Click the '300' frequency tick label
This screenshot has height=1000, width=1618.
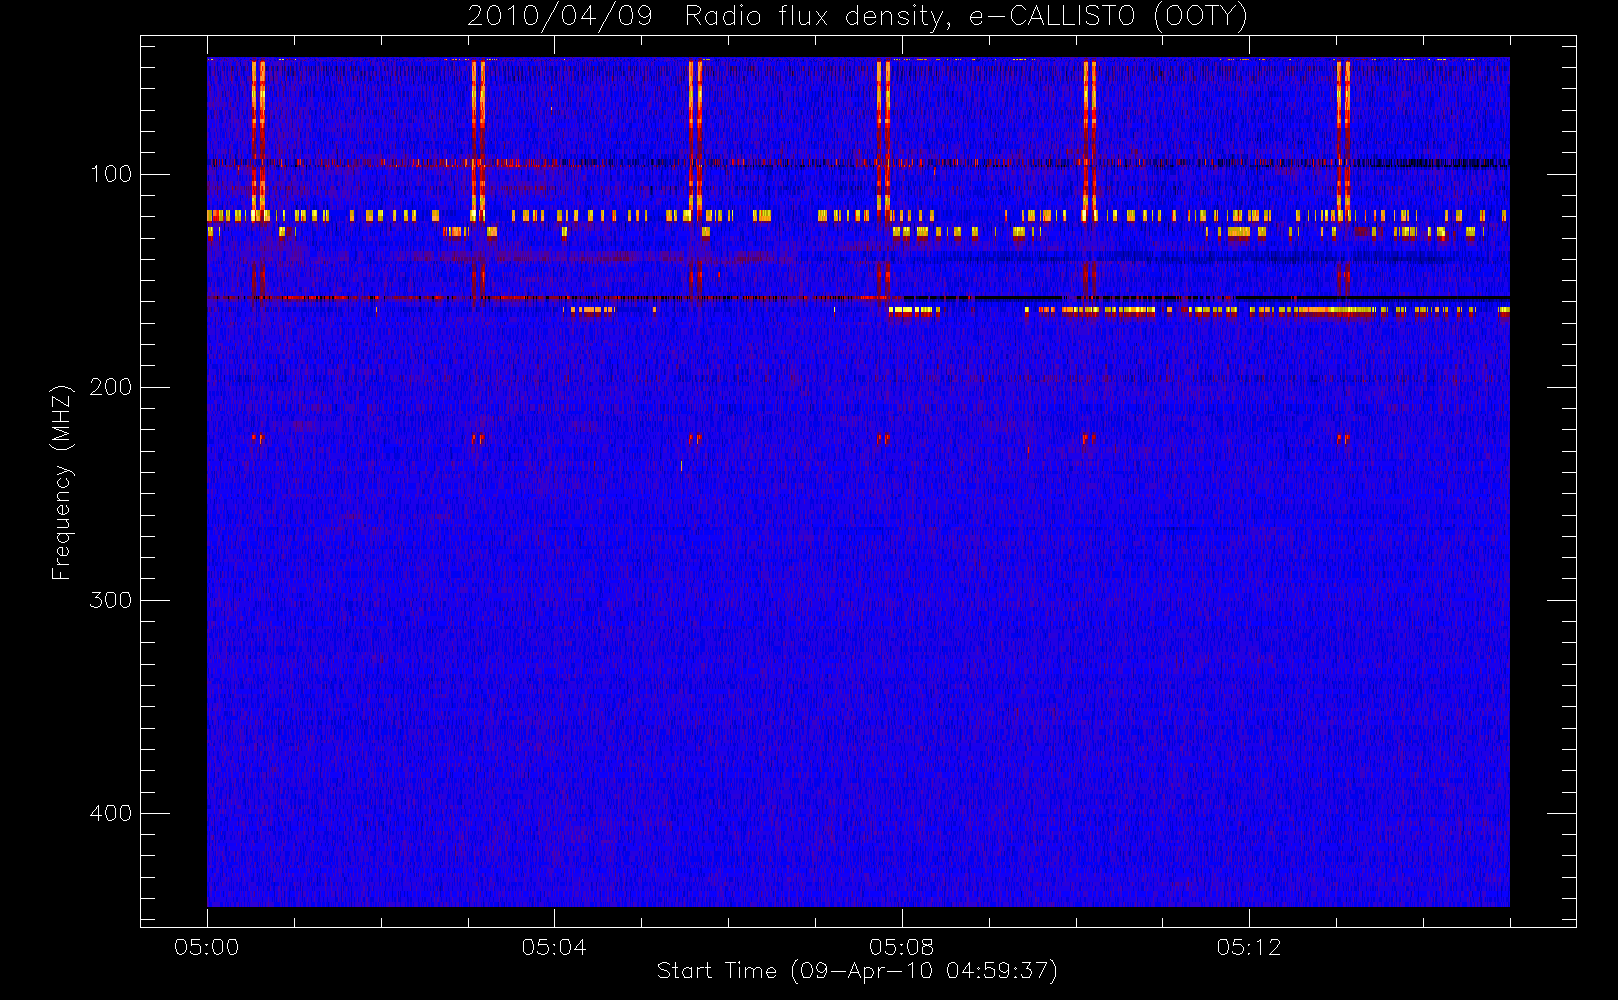[x=111, y=600]
